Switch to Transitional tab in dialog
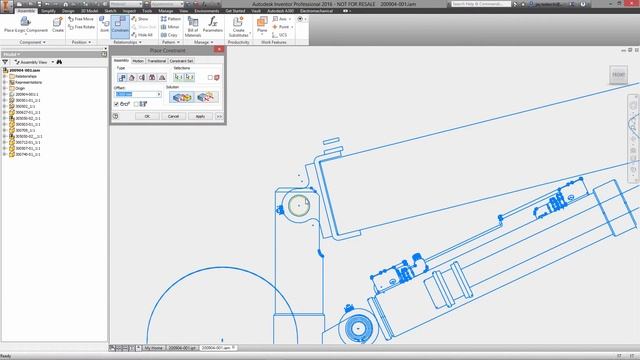This screenshot has height=360, width=640. [157, 61]
